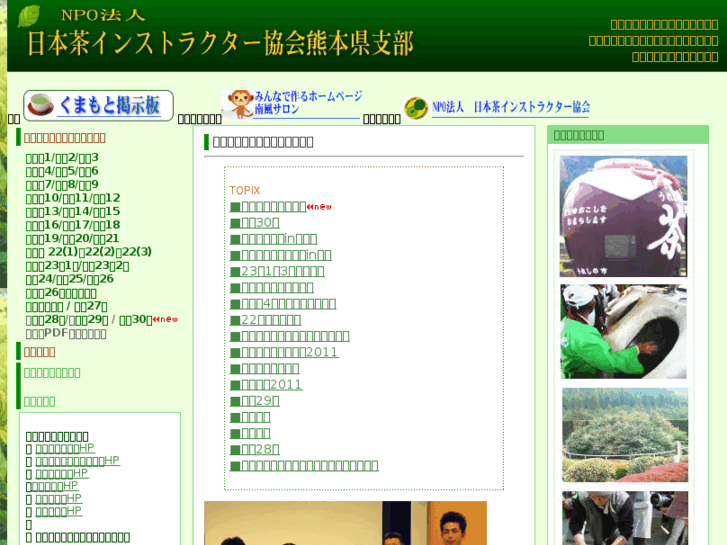This screenshot has width=727, height=545.
Task: Click the green leaf logo in header
Action: [x=29, y=16]
